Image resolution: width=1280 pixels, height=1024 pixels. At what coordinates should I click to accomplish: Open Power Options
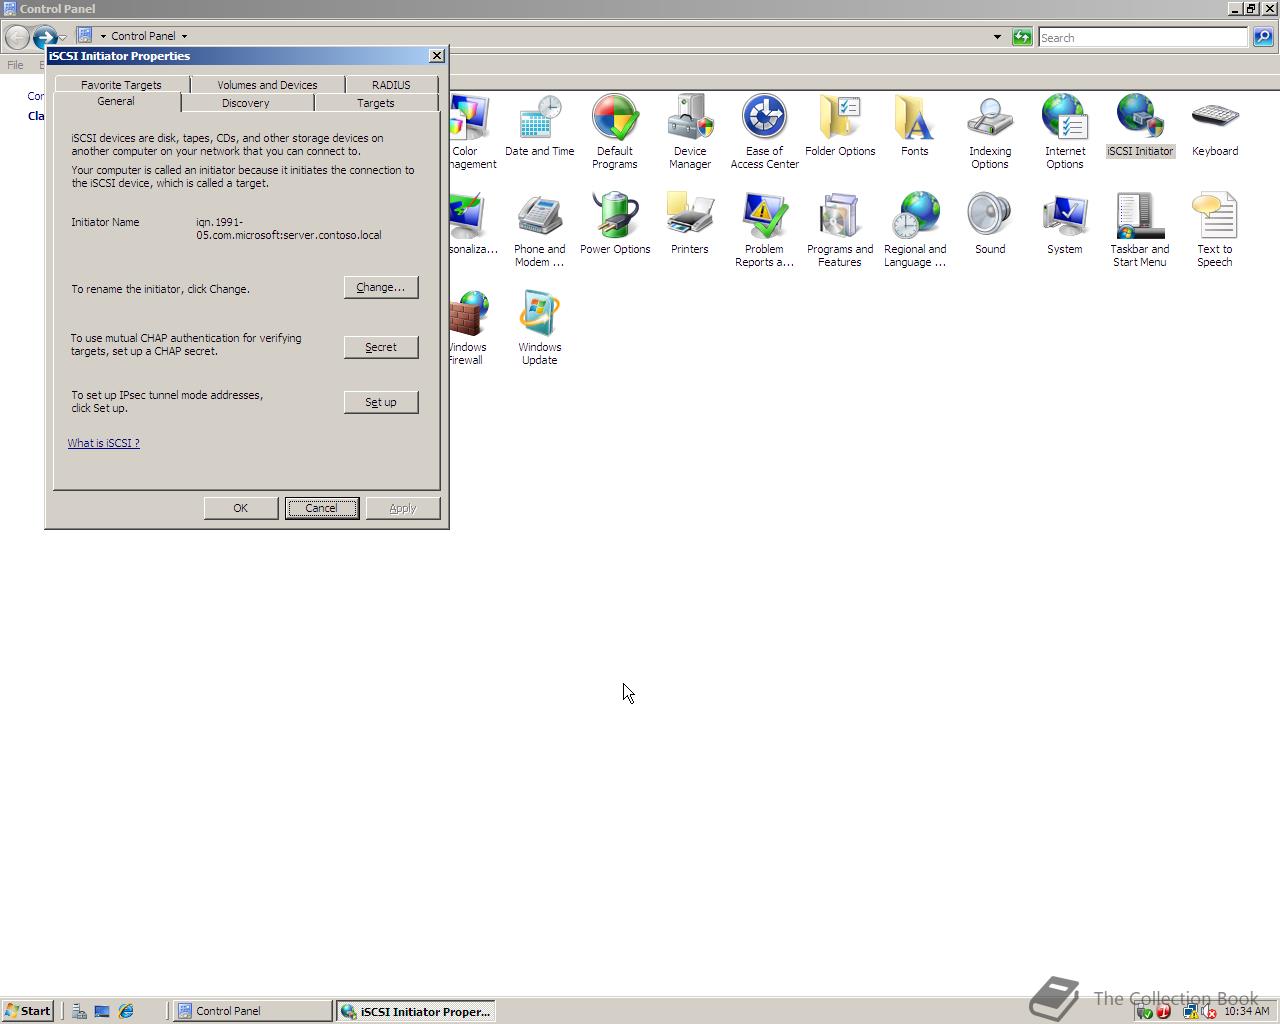point(614,225)
